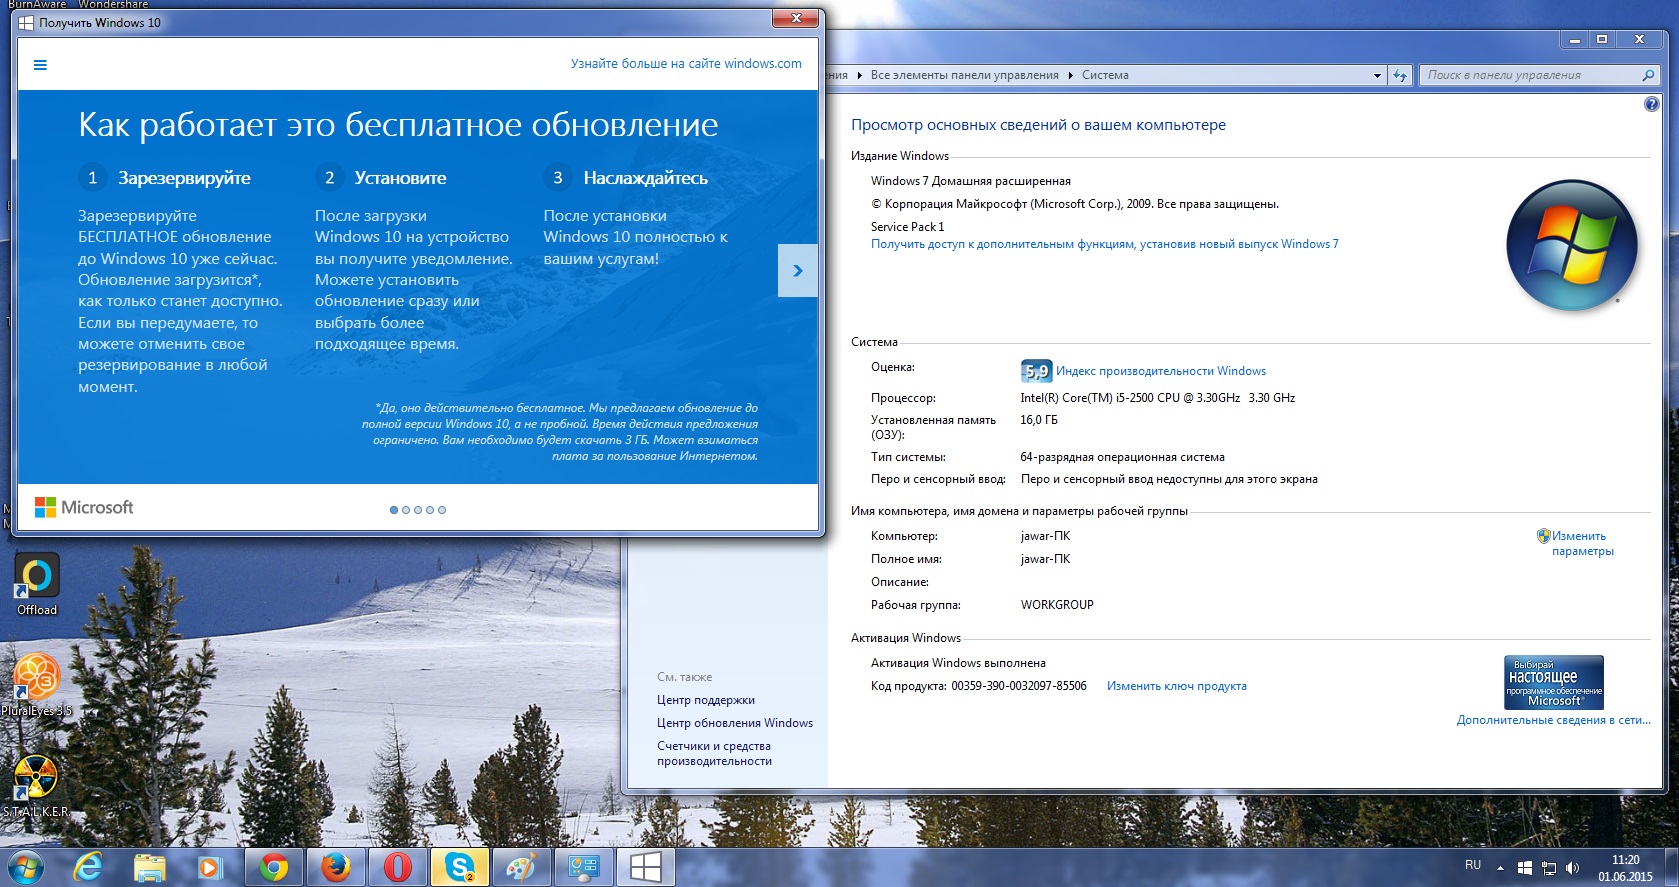Open link to get a new Windows 7 edition
1679x887 pixels.
point(1104,244)
